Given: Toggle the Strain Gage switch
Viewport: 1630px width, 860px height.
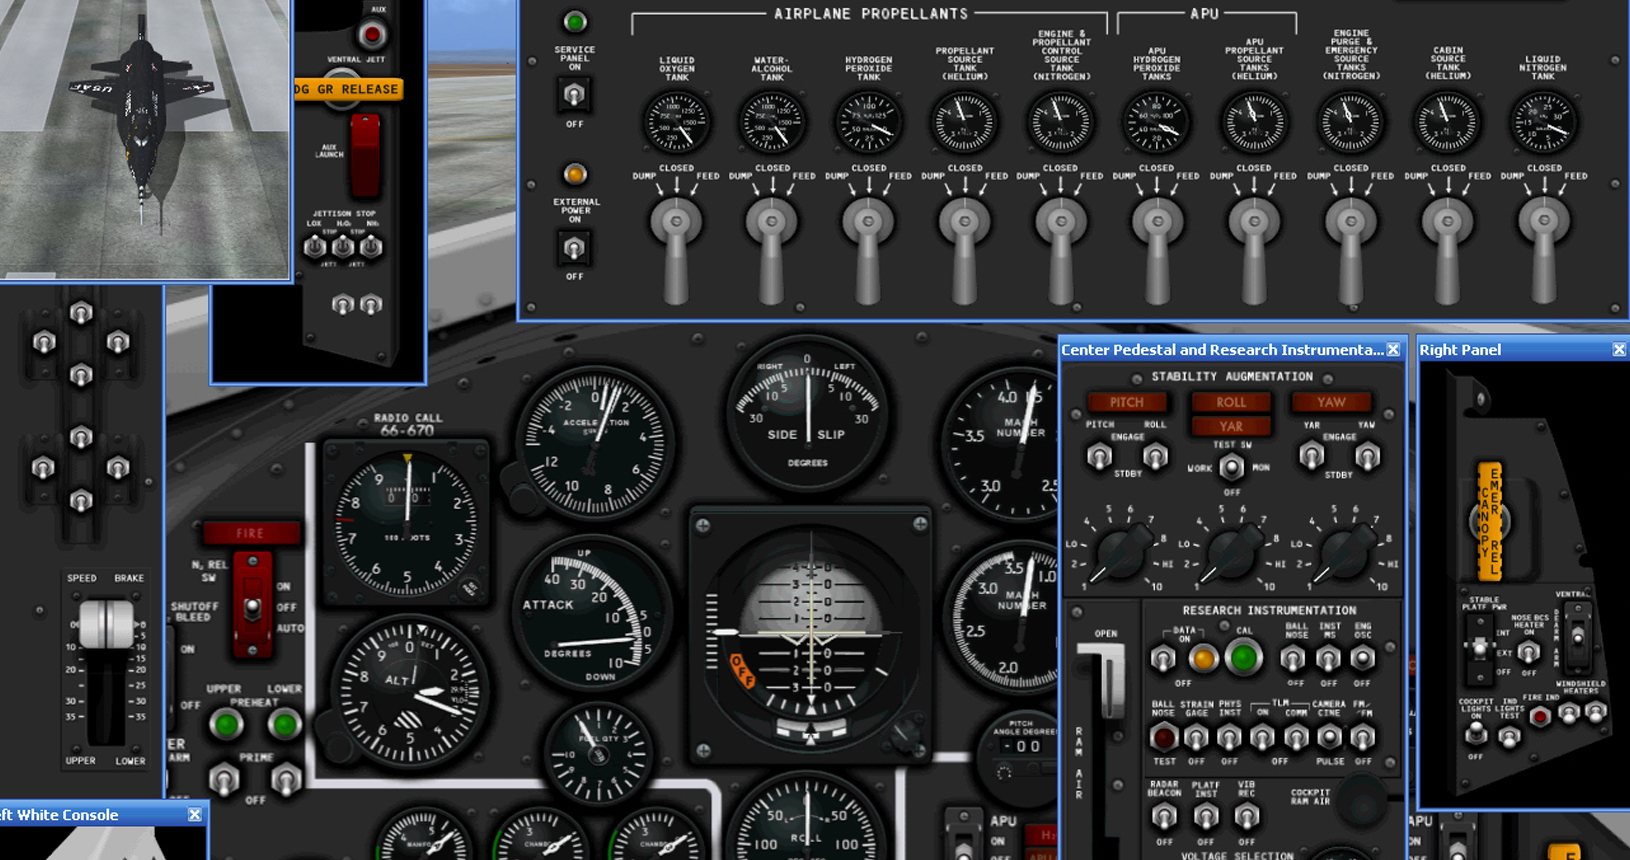Looking at the screenshot, I should click(x=1196, y=738).
